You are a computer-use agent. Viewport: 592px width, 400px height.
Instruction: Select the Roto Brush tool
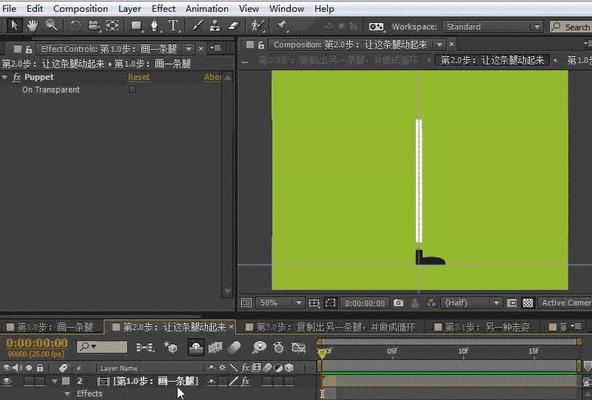257,26
